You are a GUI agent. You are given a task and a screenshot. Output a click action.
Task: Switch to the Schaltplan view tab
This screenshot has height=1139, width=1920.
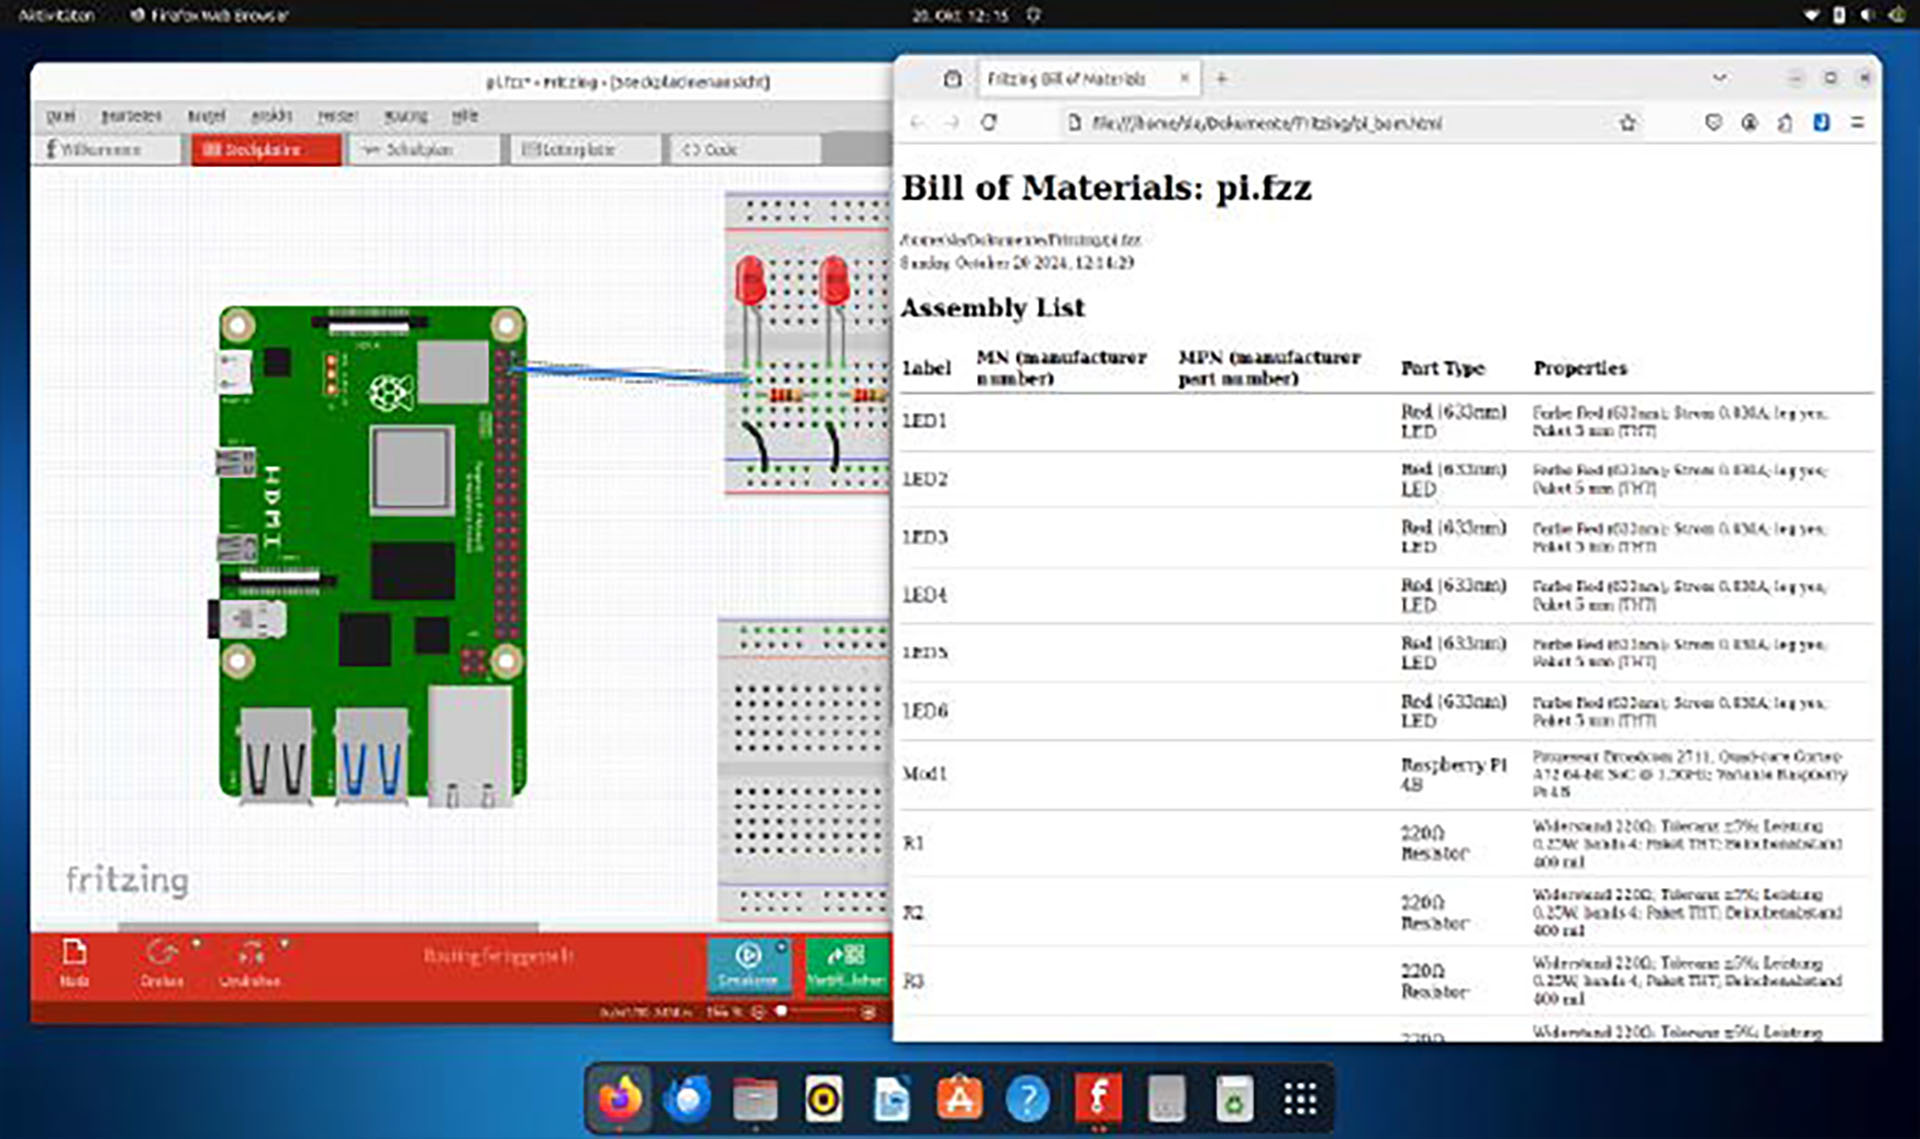(x=420, y=149)
